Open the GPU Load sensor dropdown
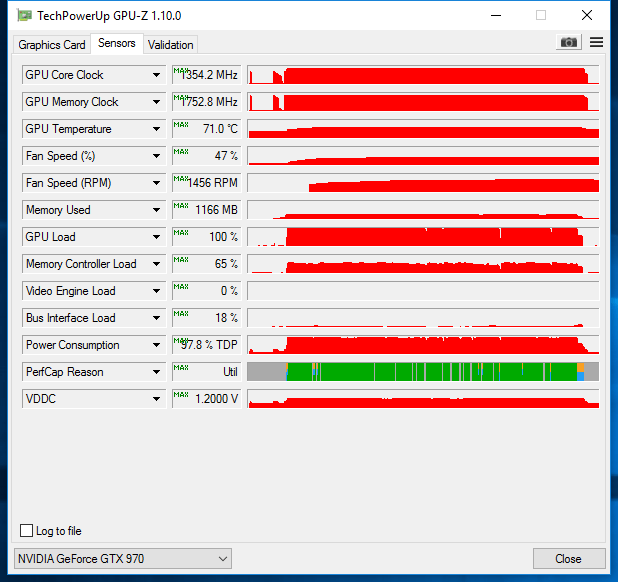 pyautogui.click(x=156, y=237)
